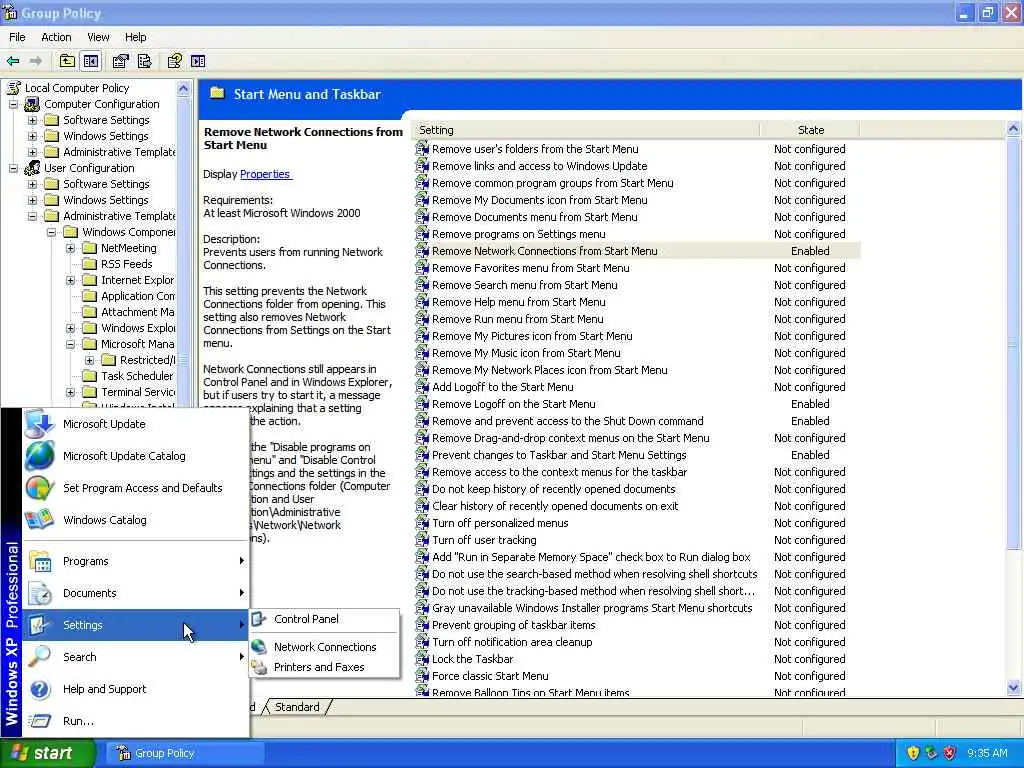Click settings list scrollbar down arrow
This screenshot has width=1024, height=768.
(1014, 687)
